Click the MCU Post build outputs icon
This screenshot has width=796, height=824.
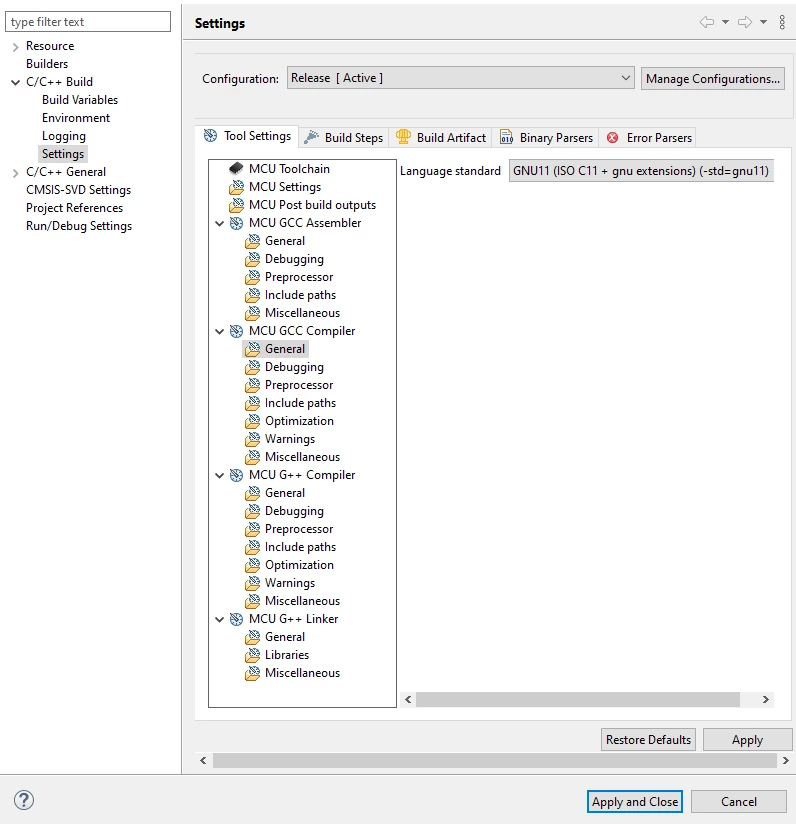[236, 204]
